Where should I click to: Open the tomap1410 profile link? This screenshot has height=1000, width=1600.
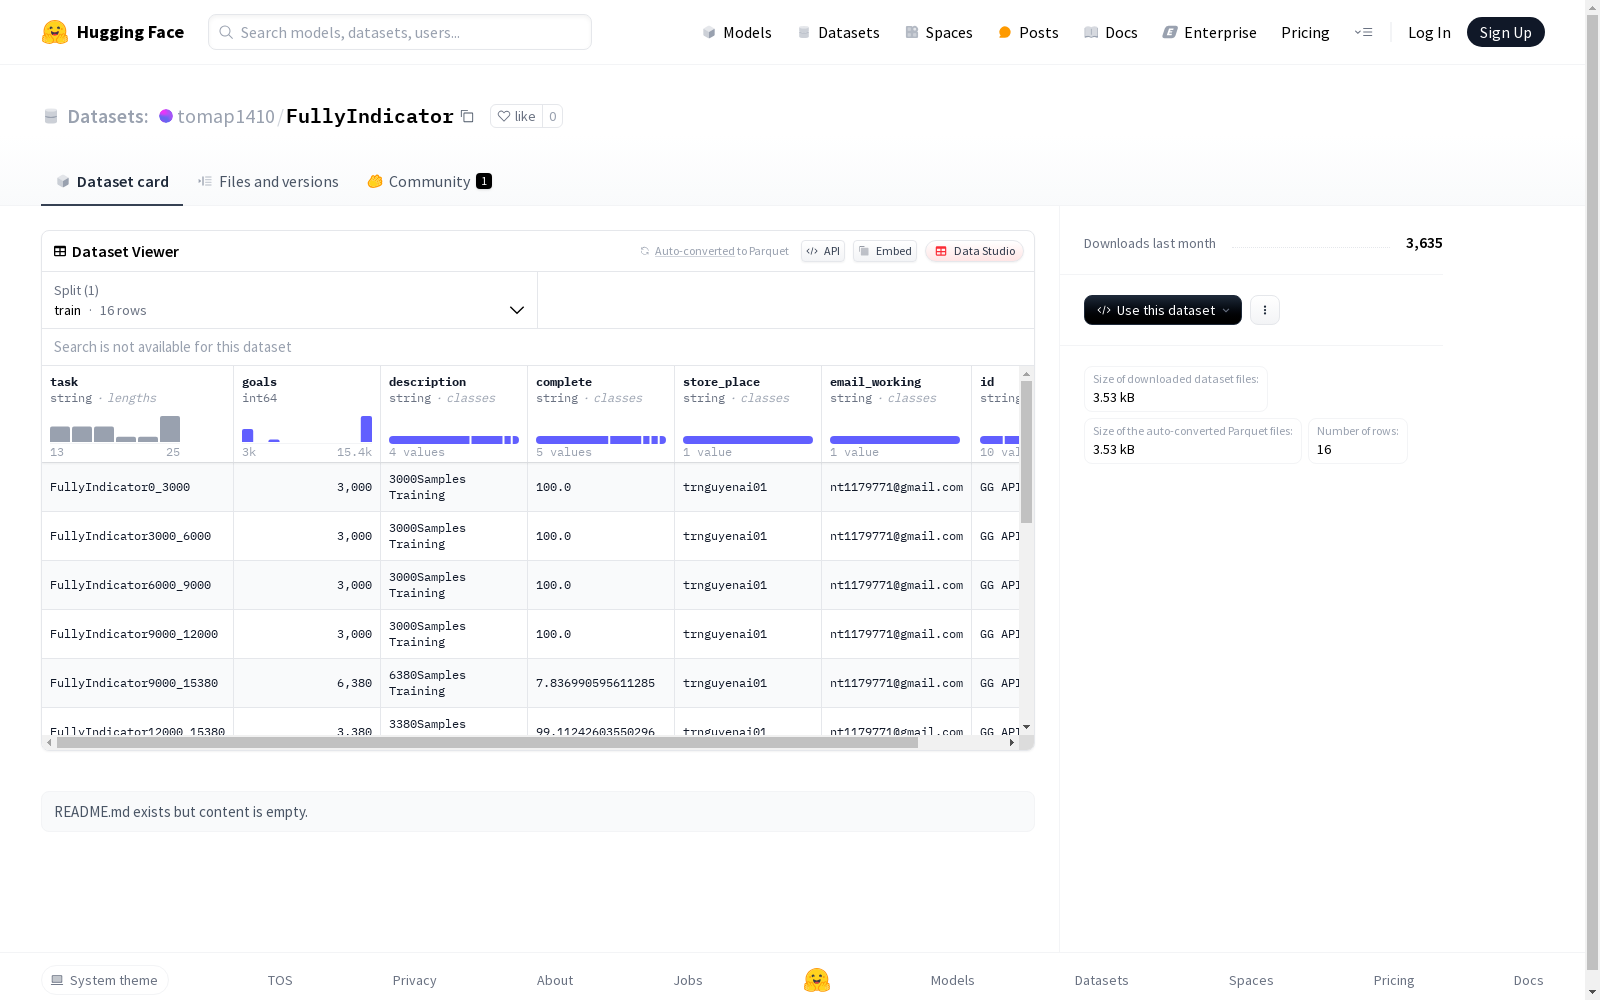click(x=226, y=116)
